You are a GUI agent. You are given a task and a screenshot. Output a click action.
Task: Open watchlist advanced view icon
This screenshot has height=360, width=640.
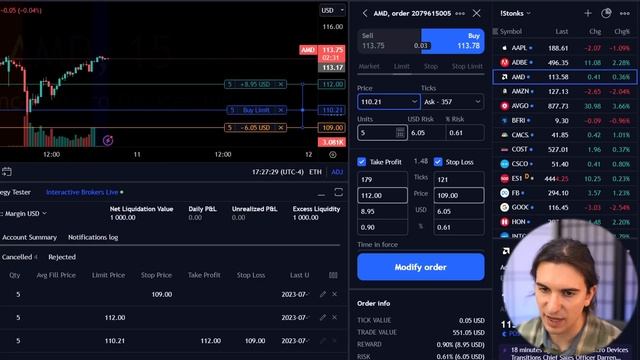(606, 13)
